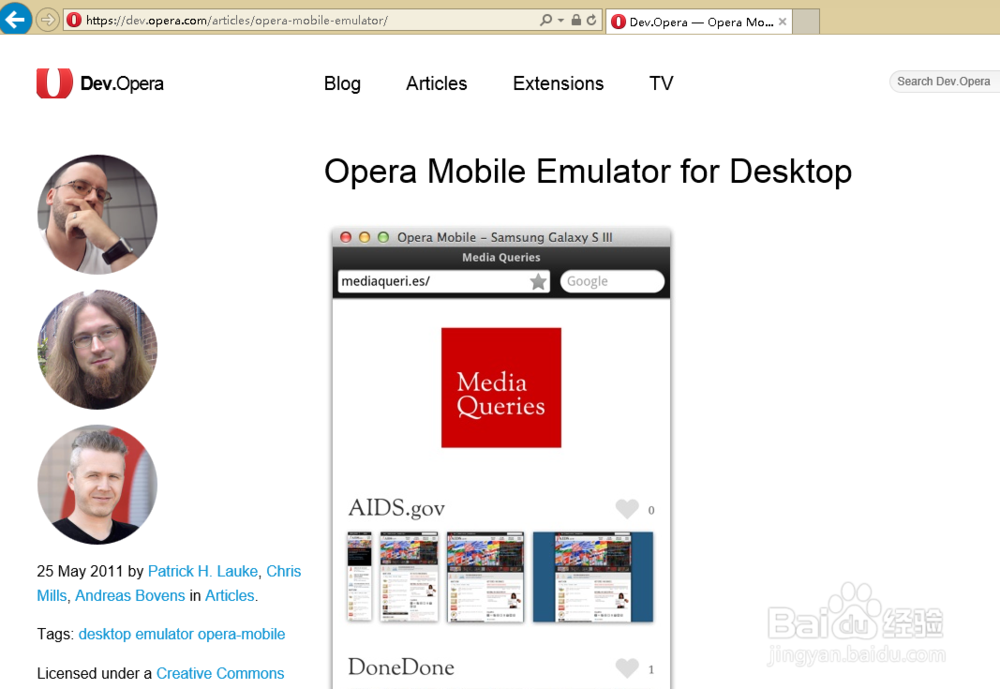Open the address bar dropdown arrow
The image size is (1000, 689).
tap(561, 20)
